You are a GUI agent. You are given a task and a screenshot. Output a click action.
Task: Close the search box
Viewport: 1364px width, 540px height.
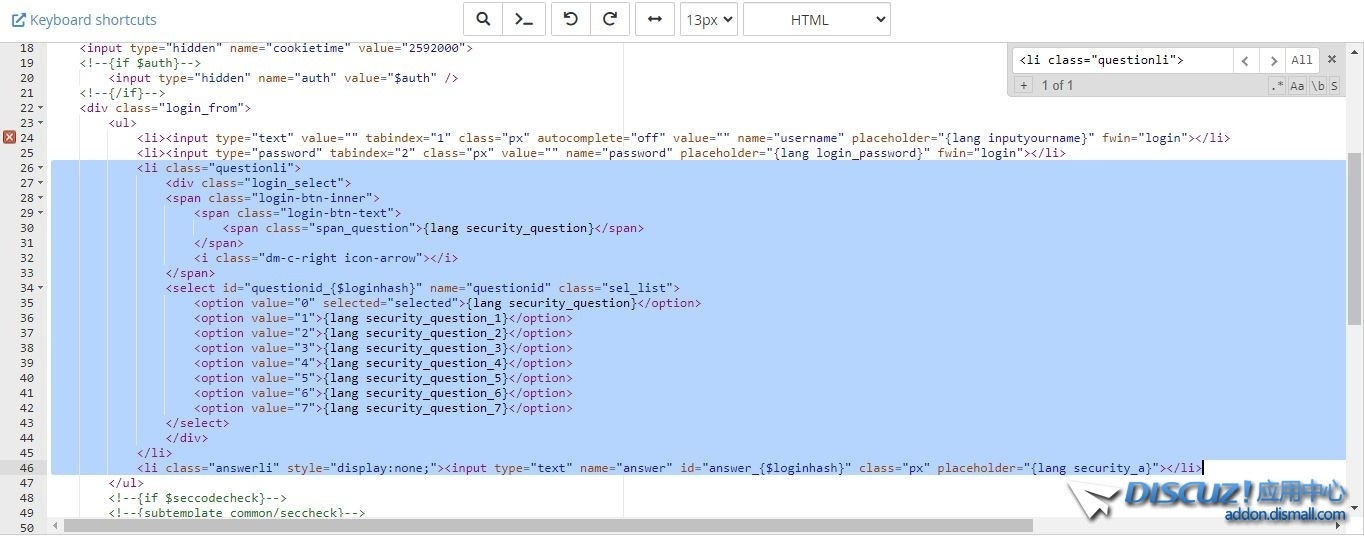[1332, 60]
